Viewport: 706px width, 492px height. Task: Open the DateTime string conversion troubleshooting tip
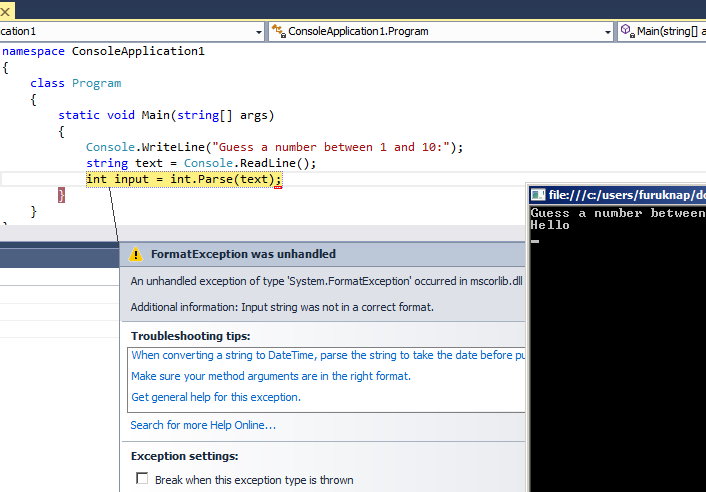pos(328,355)
